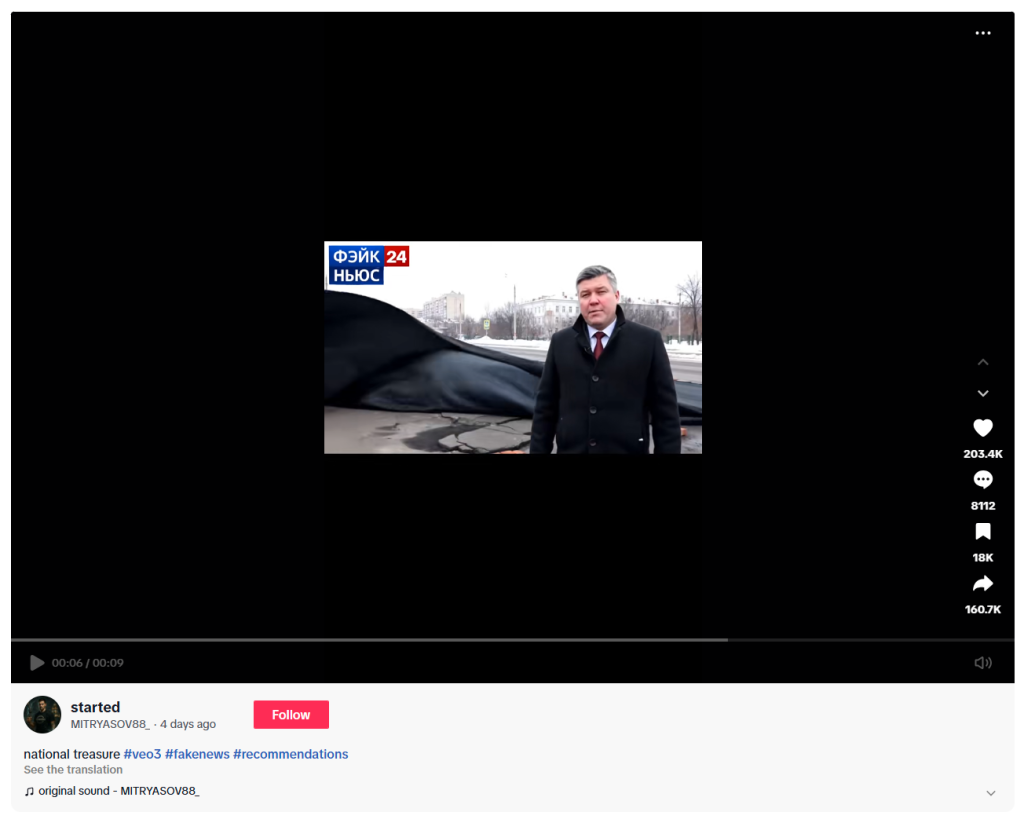Open the 'started' profile name
This screenshot has height=823, width=1024.
coord(95,707)
